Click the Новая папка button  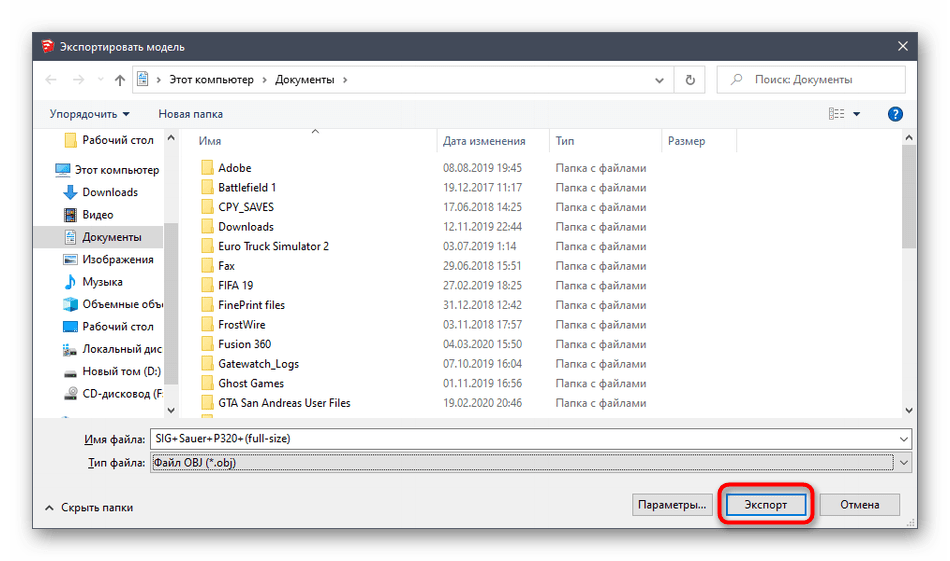click(x=190, y=114)
